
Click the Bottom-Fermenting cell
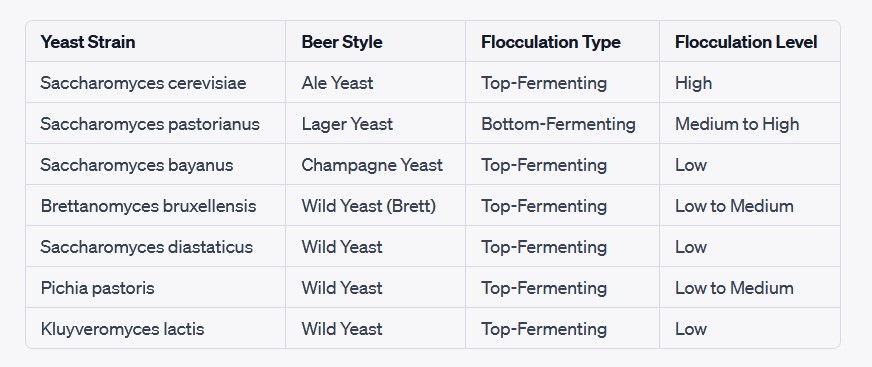pyautogui.click(x=562, y=123)
